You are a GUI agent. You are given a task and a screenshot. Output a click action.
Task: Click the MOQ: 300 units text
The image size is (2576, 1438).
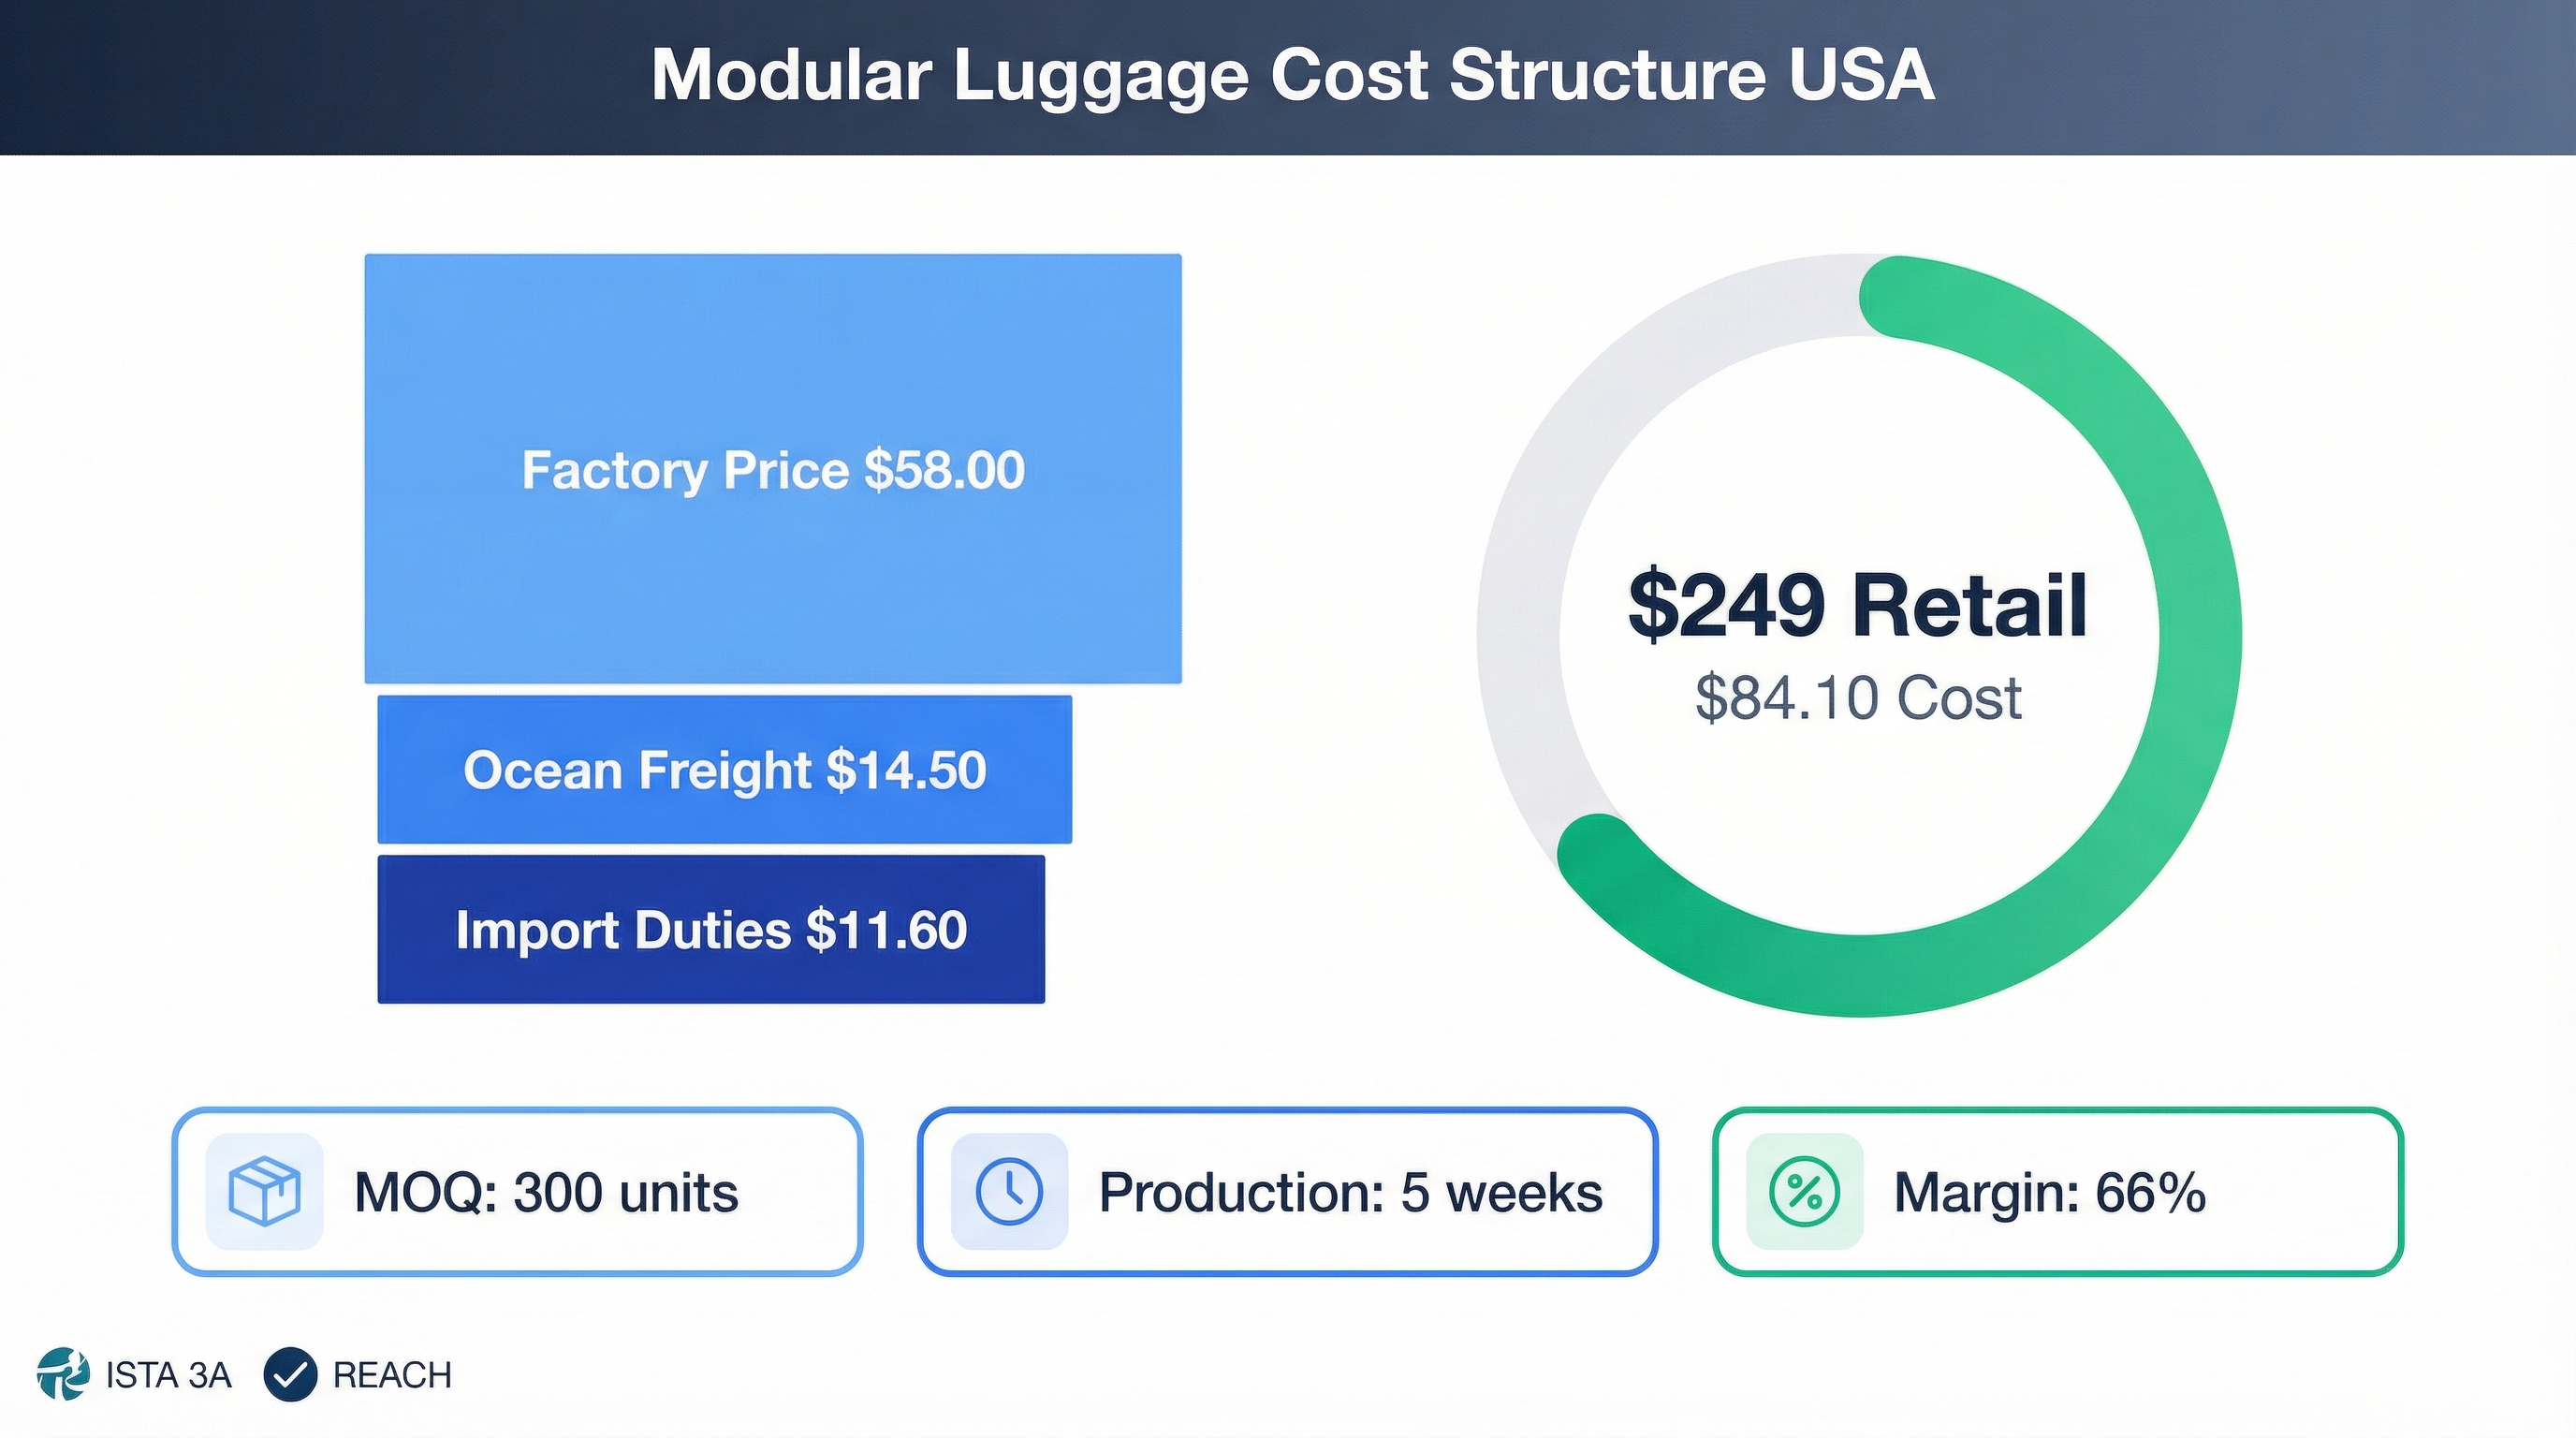point(546,1192)
